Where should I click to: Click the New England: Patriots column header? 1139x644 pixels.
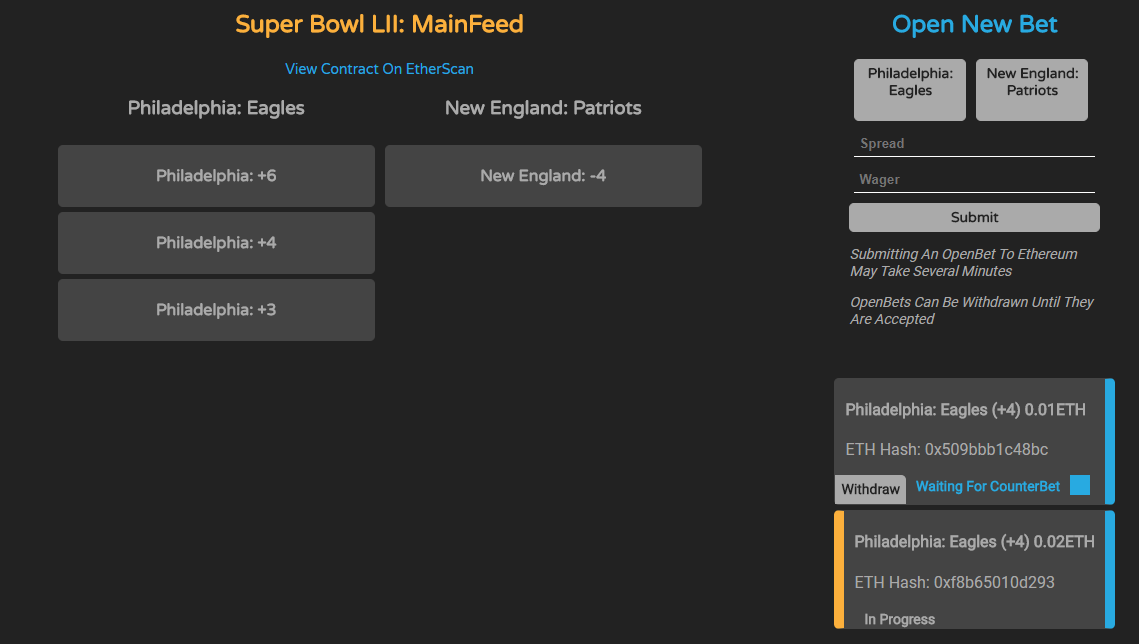pyautogui.click(x=543, y=108)
